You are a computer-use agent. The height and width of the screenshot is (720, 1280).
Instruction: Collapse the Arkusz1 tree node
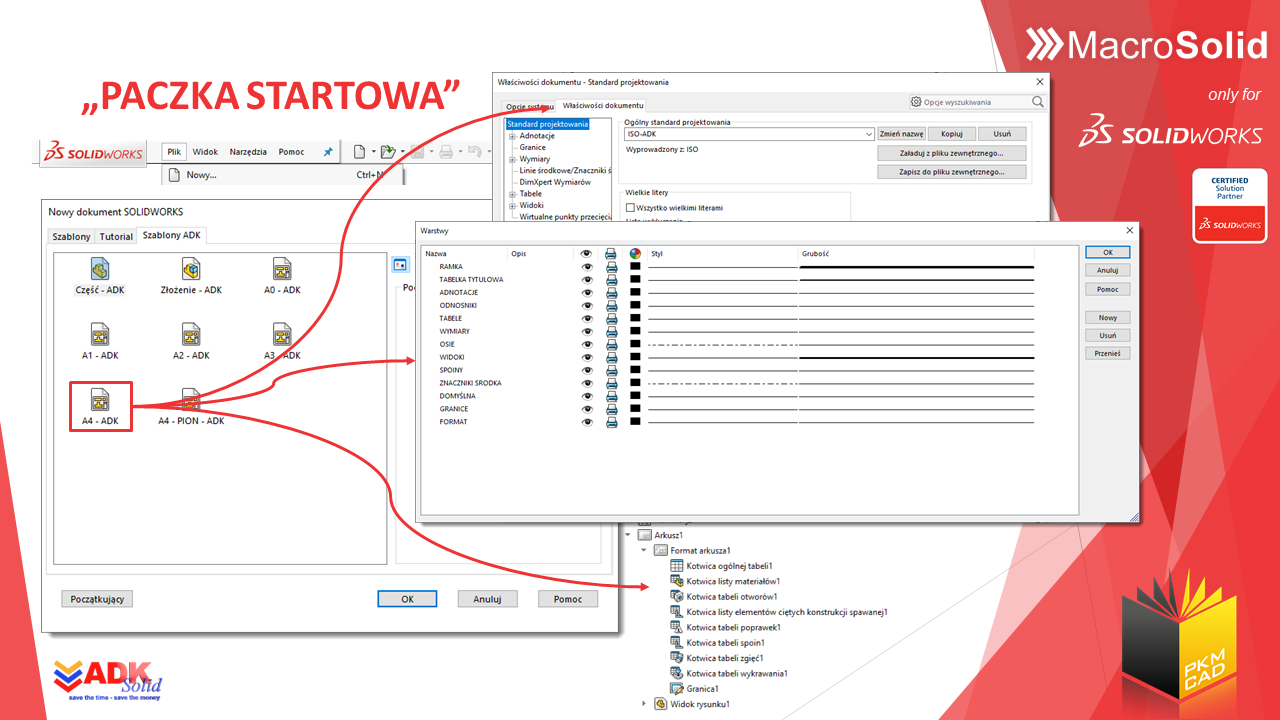point(628,535)
